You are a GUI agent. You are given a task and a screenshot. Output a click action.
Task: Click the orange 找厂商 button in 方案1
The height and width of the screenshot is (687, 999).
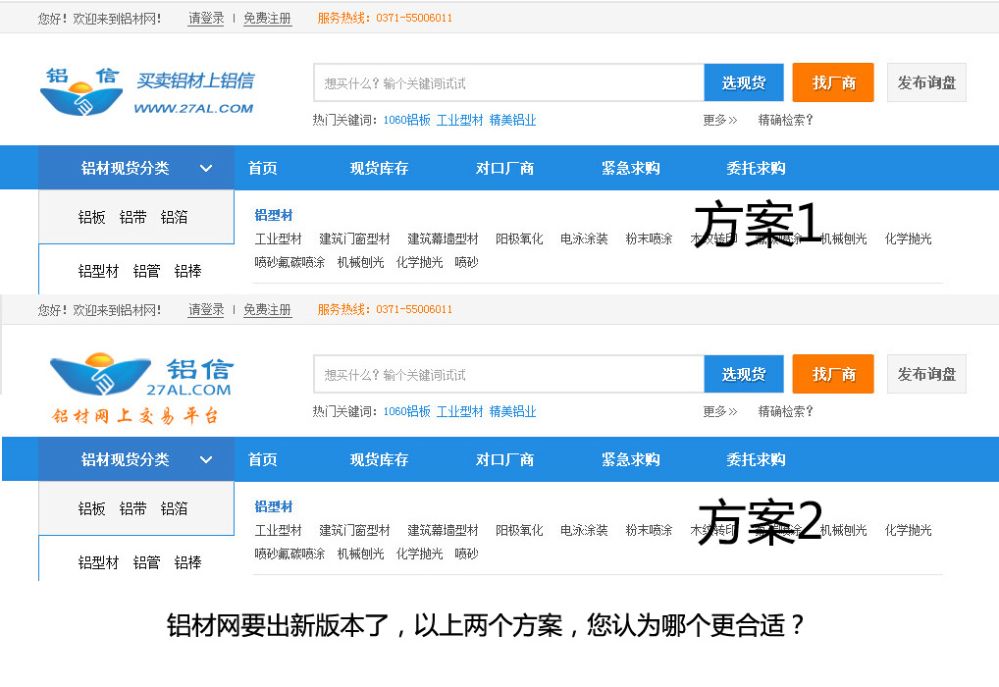coord(833,83)
